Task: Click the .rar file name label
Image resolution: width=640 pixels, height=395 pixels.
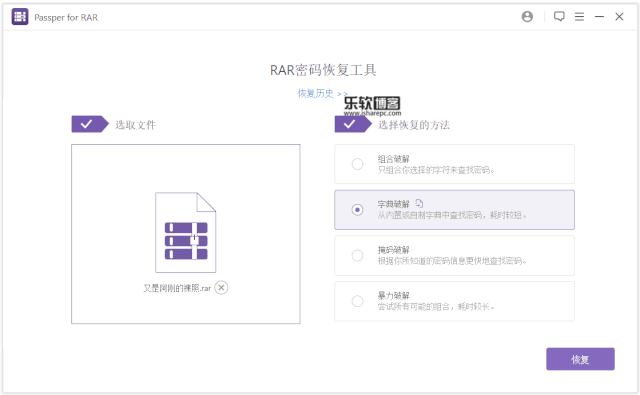Action: tap(177, 288)
